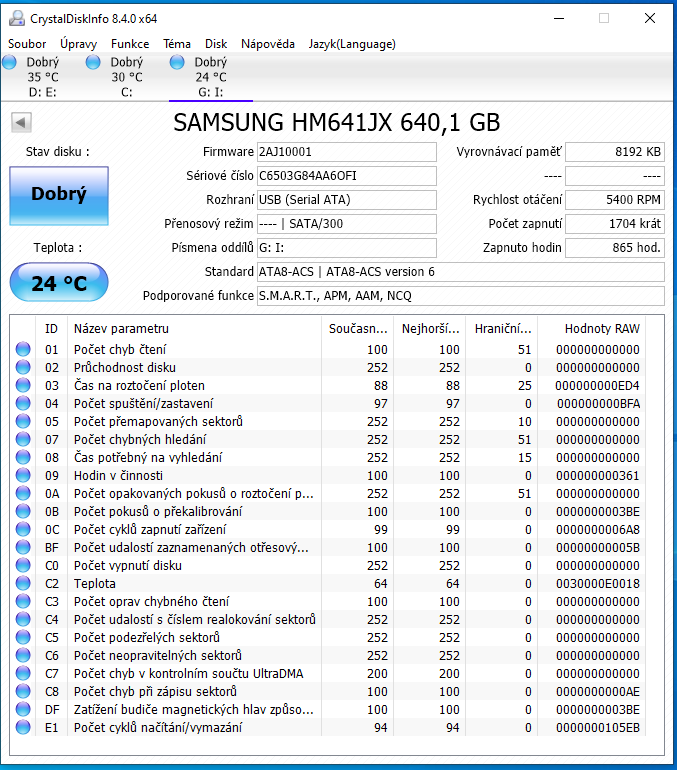
Task: Click status orb for disk G: I:
Action: point(177,62)
